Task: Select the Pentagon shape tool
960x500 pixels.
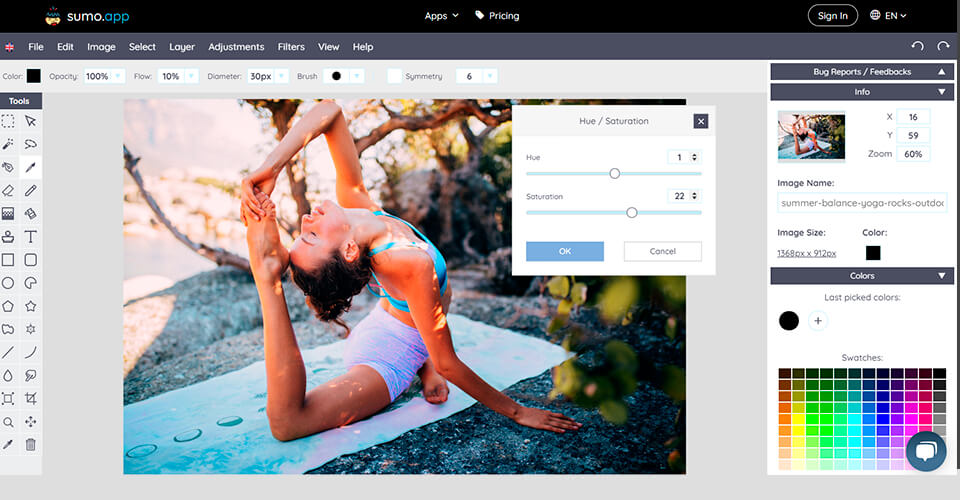Action: coord(8,306)
